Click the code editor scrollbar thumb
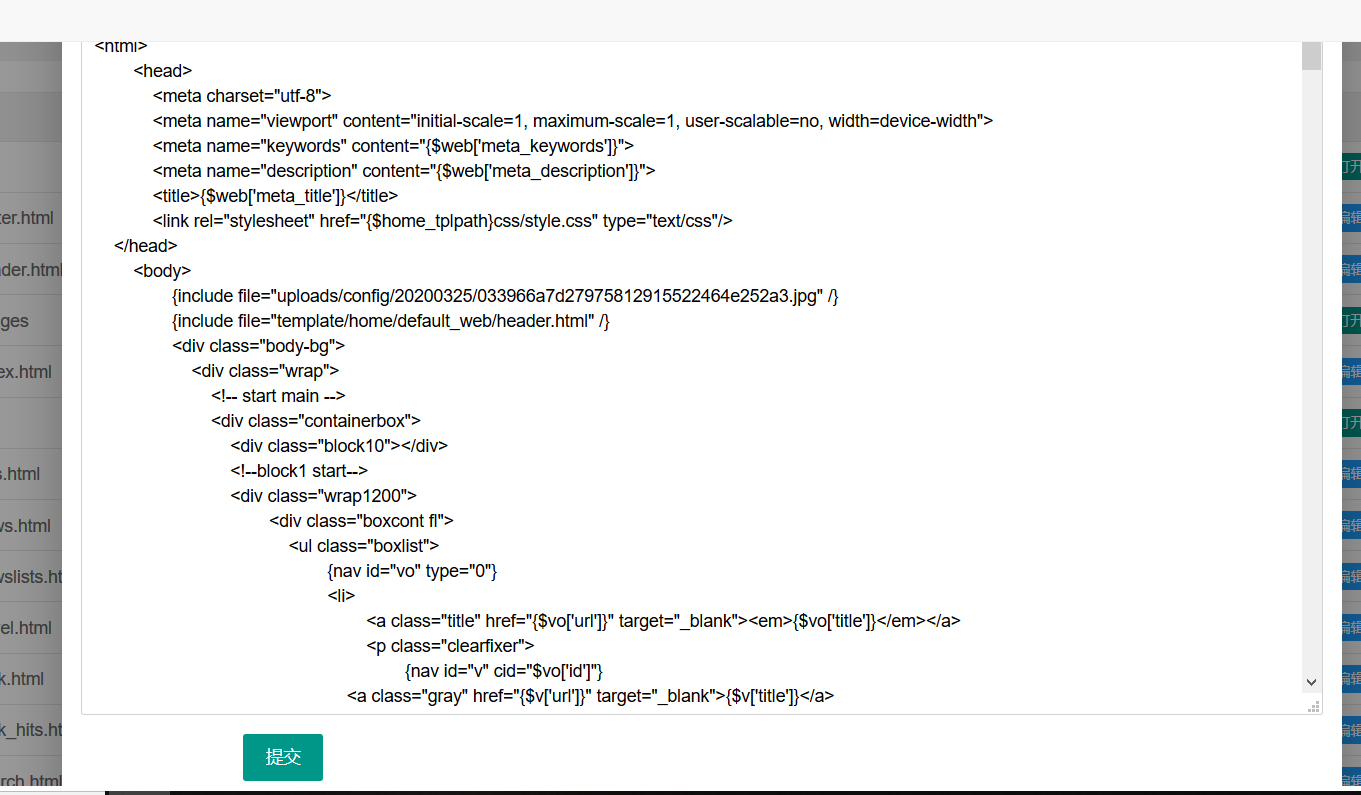Screen dimensions: 1361x795 [1311, 56]
